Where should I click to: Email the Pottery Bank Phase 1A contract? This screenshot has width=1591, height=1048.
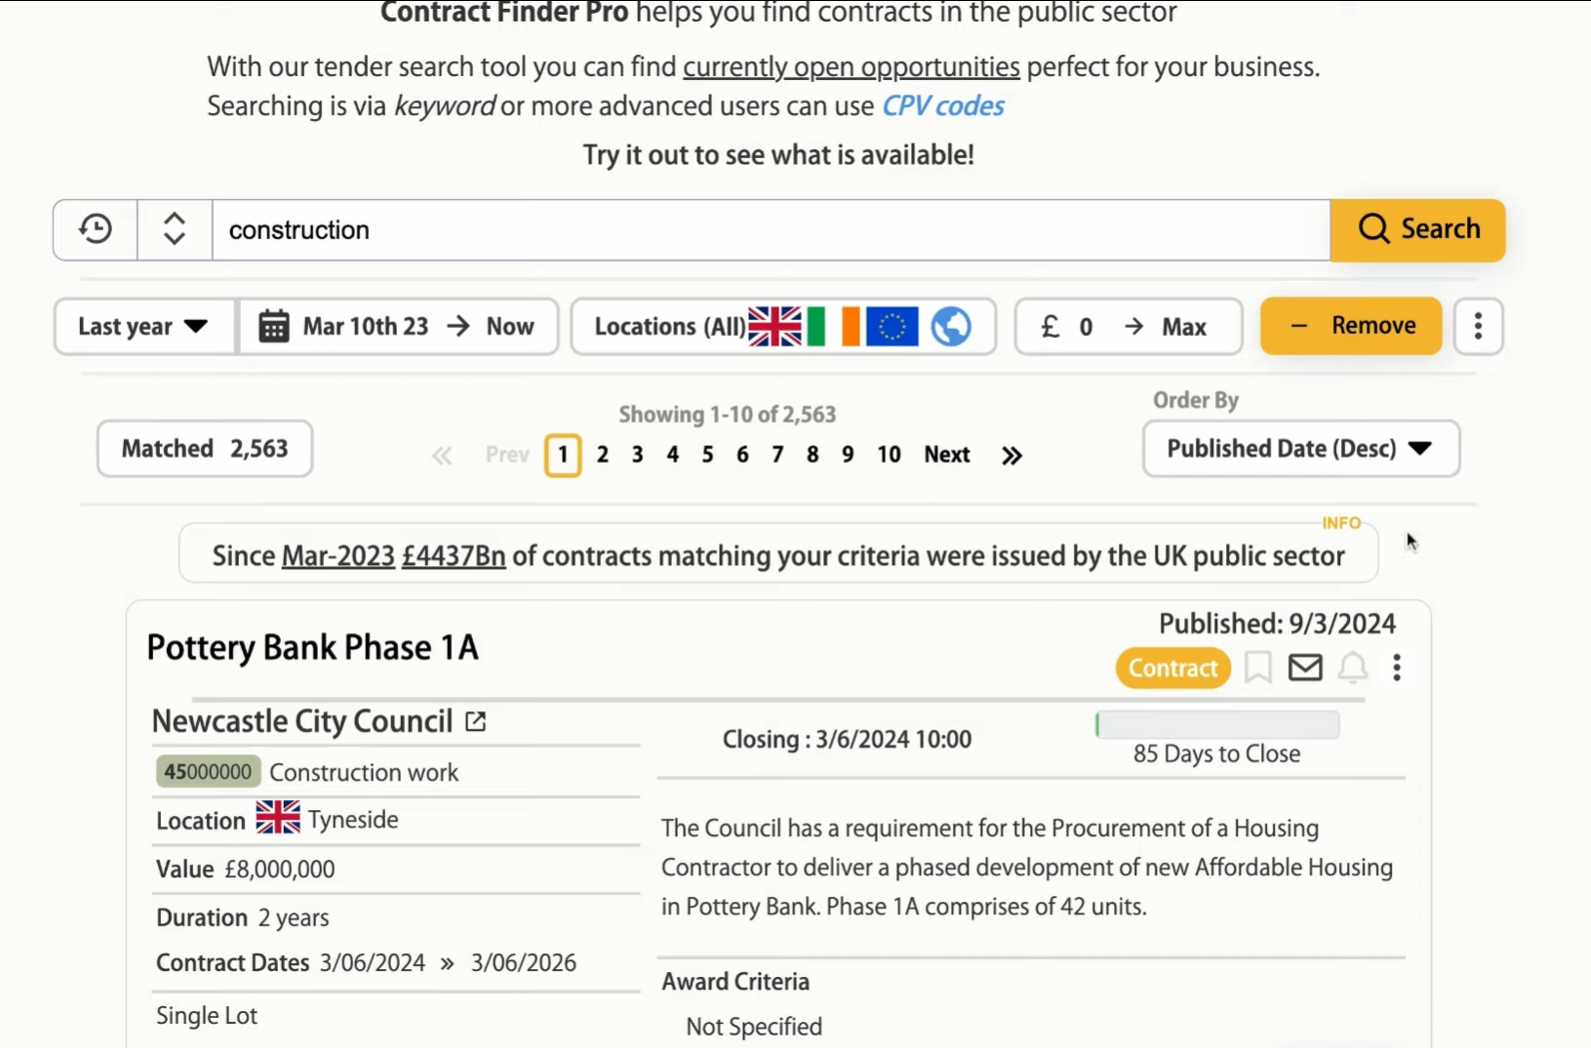click(1305, 667)
